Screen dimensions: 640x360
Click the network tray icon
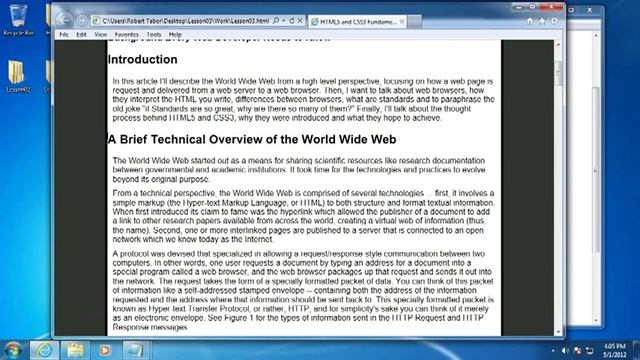tap(589, 351)
